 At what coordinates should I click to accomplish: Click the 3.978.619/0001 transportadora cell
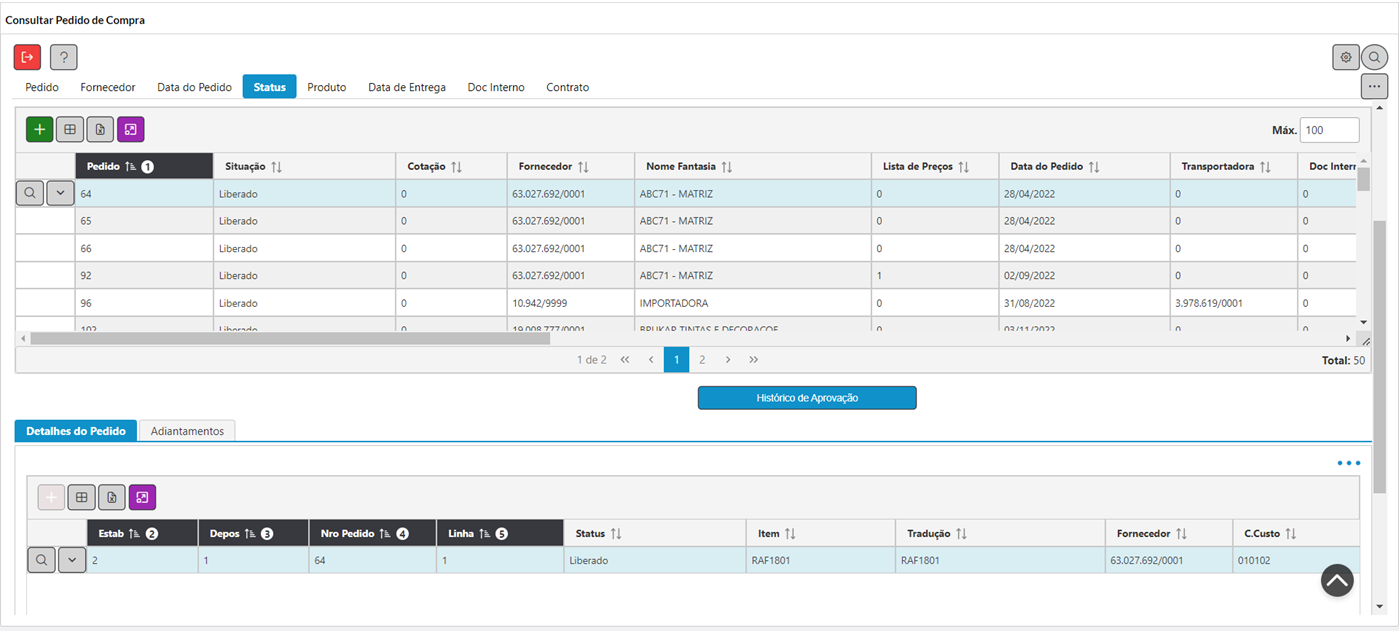click(1233, 303)
